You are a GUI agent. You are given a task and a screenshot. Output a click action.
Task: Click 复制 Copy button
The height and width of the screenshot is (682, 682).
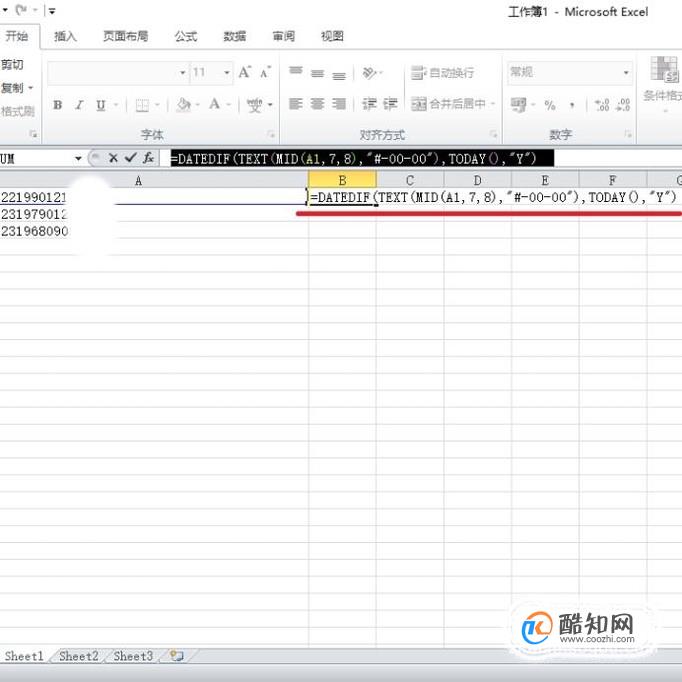12,88
